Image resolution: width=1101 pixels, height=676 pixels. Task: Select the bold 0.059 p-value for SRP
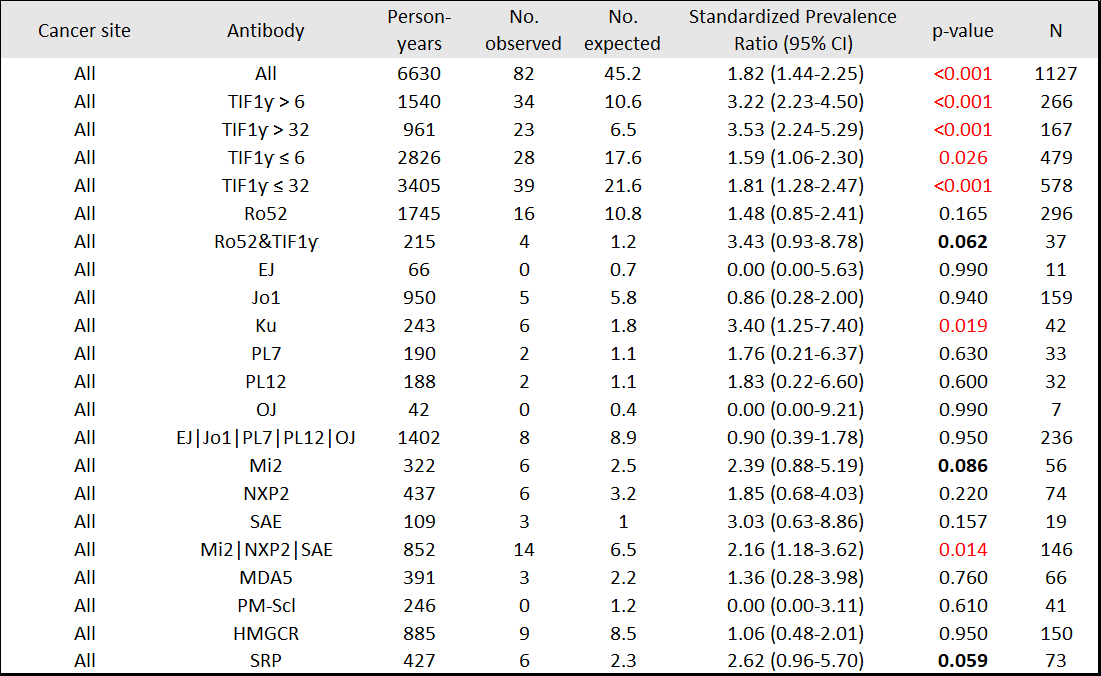click(x=962, y=662)
